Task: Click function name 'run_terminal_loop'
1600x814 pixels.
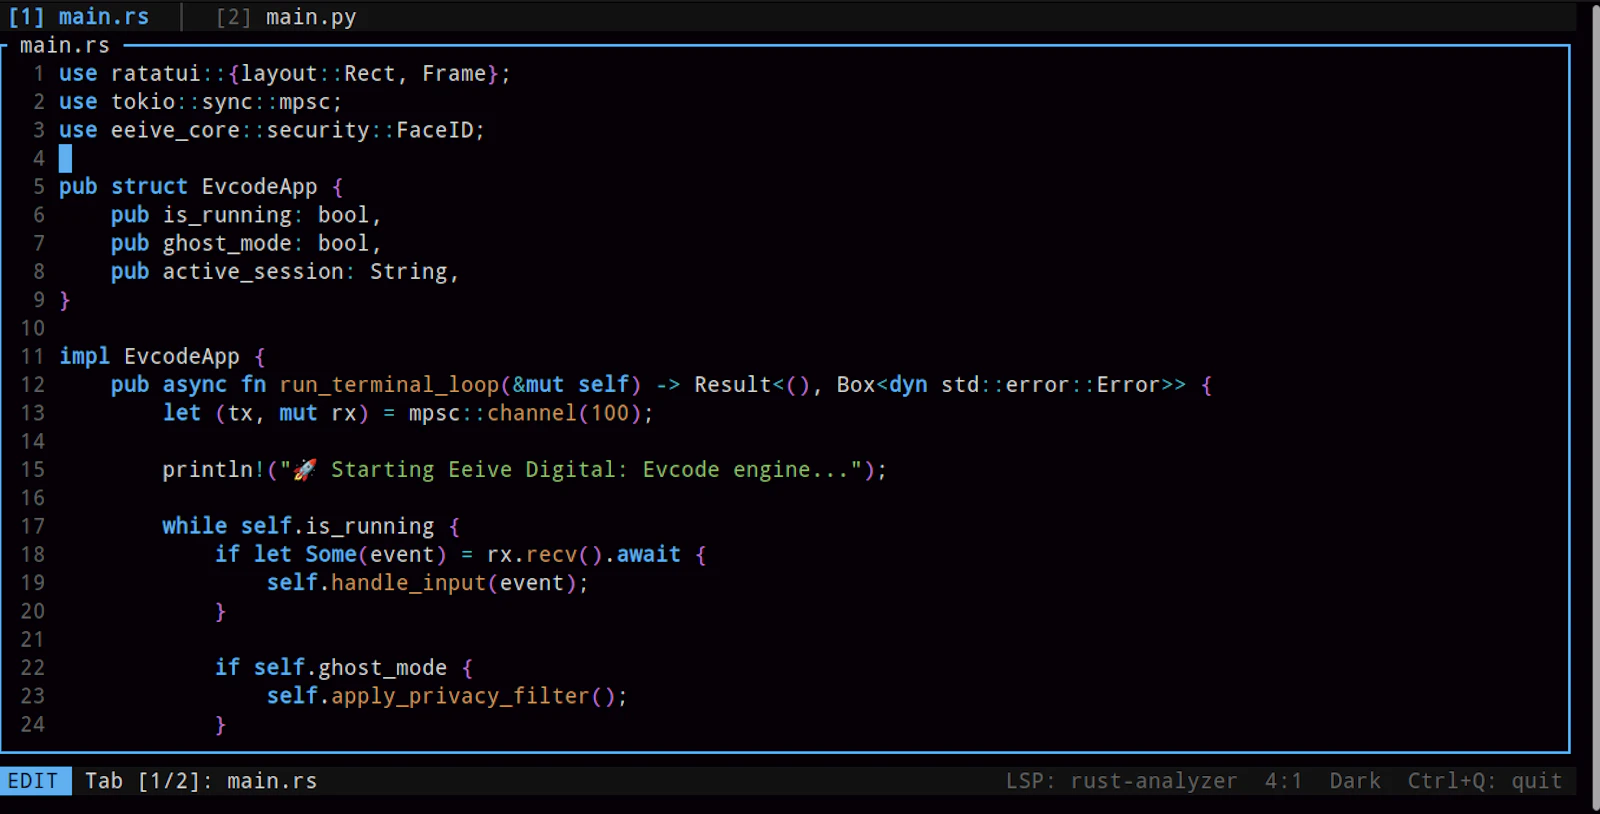Action: (389, 385)
